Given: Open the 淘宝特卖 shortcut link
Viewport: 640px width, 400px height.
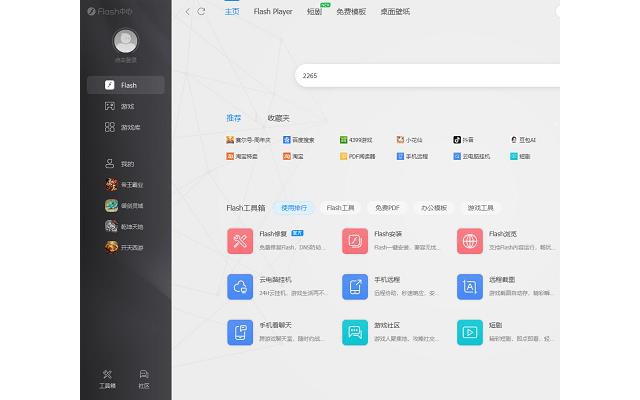Looking at the screenshot, I should [x=242, y=156].
